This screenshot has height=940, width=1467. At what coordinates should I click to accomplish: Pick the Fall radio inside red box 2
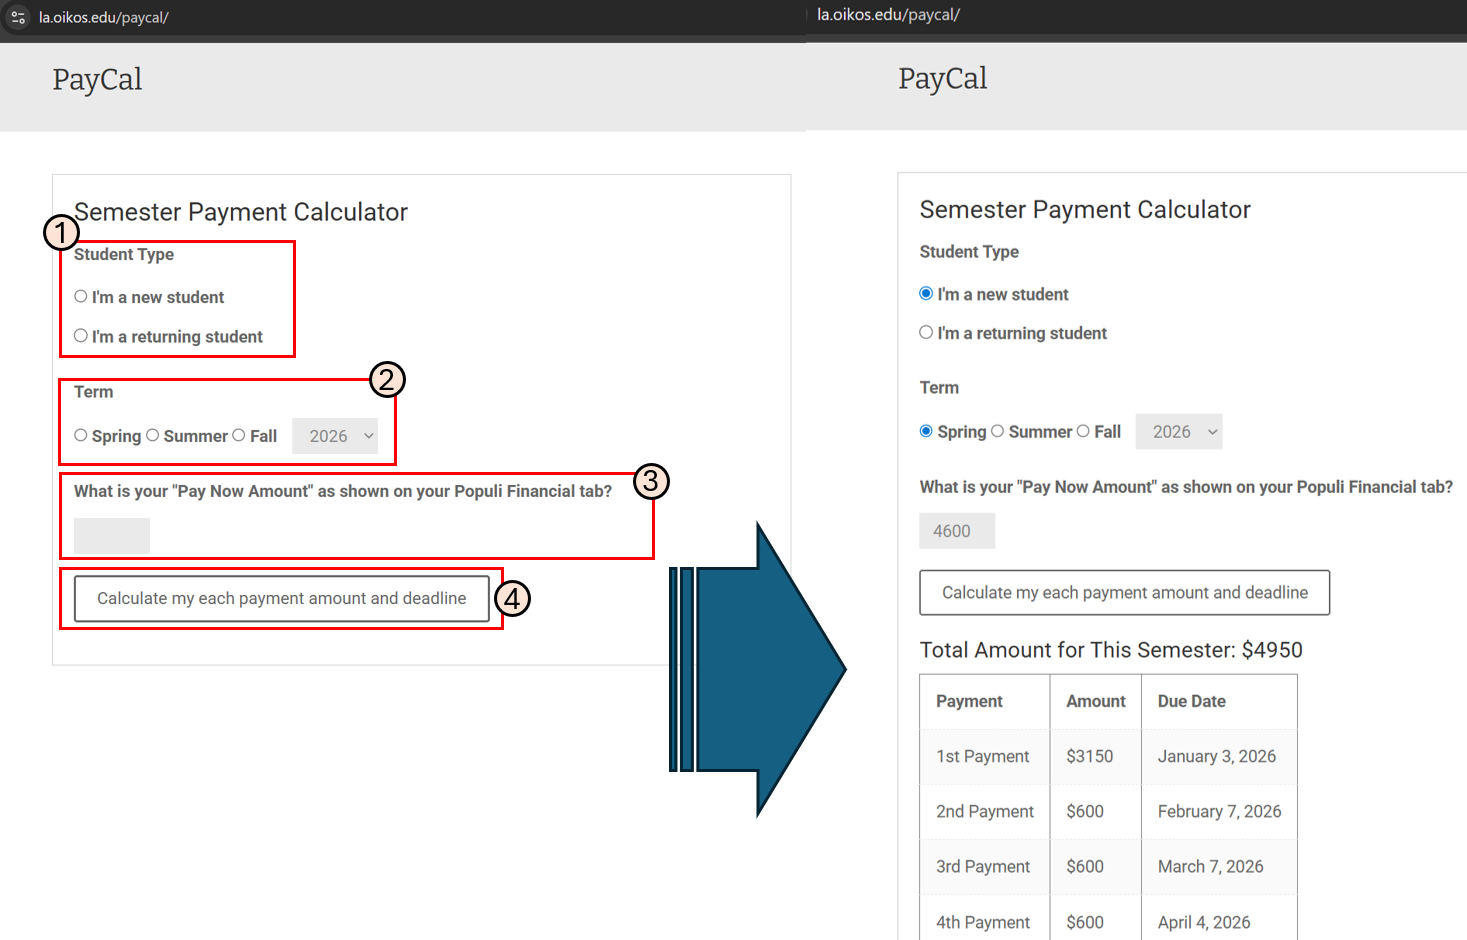click(x=239, y=435)
